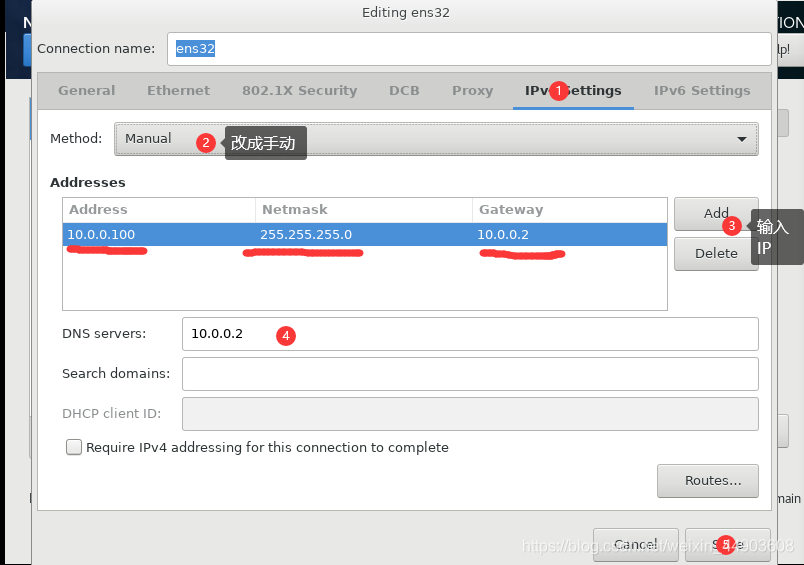The height and width of the screenshot is (565, 804).
Task: Open the Ethernet tab
Action: pos(178,91)
